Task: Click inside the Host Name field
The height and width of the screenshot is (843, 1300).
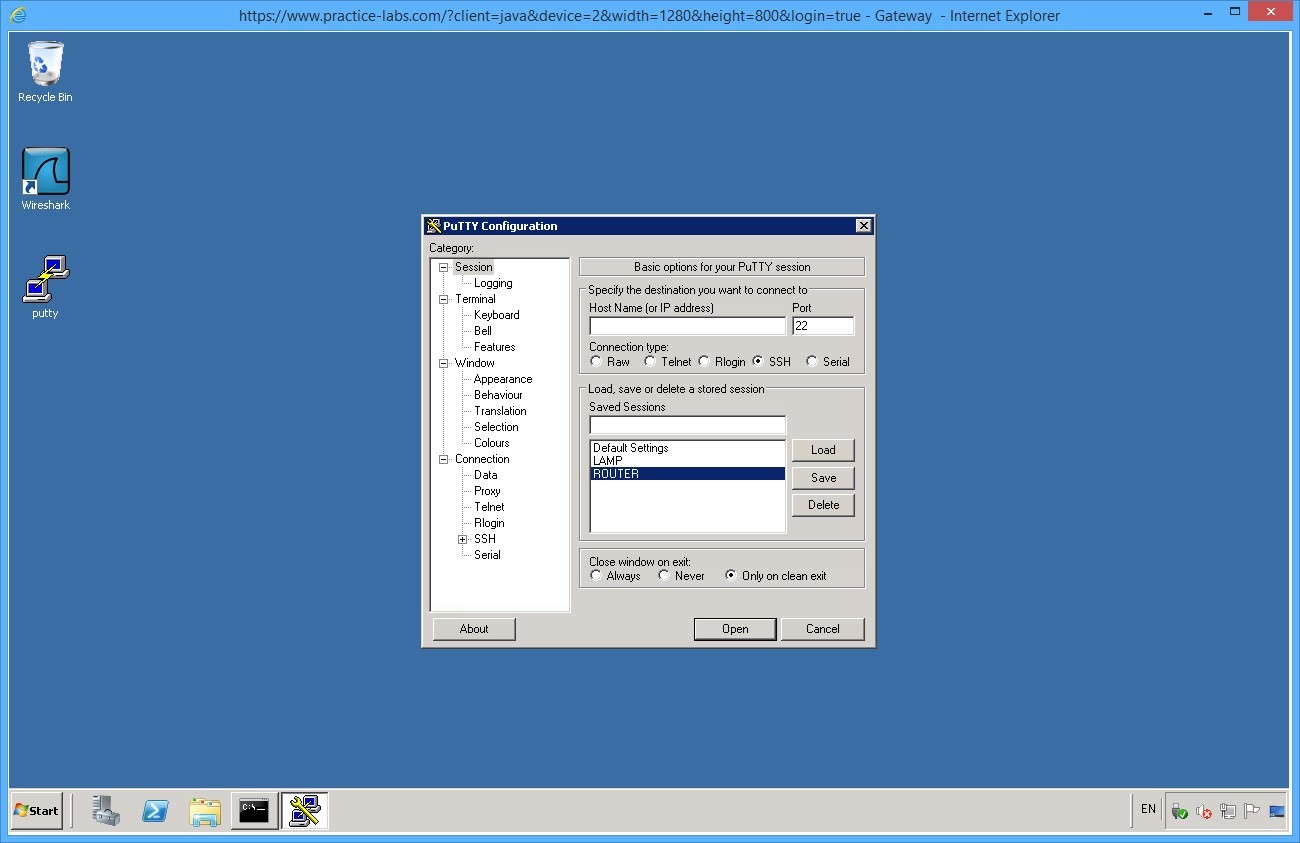Action: click(686, 325)
